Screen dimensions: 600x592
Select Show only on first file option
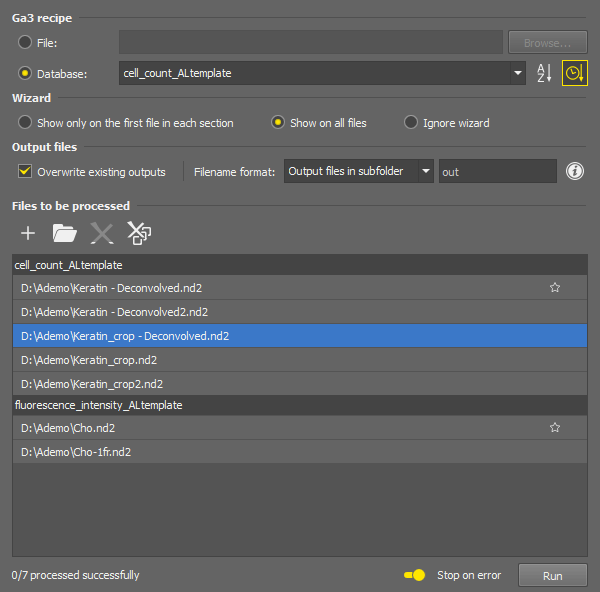click(x=25, y=122)
